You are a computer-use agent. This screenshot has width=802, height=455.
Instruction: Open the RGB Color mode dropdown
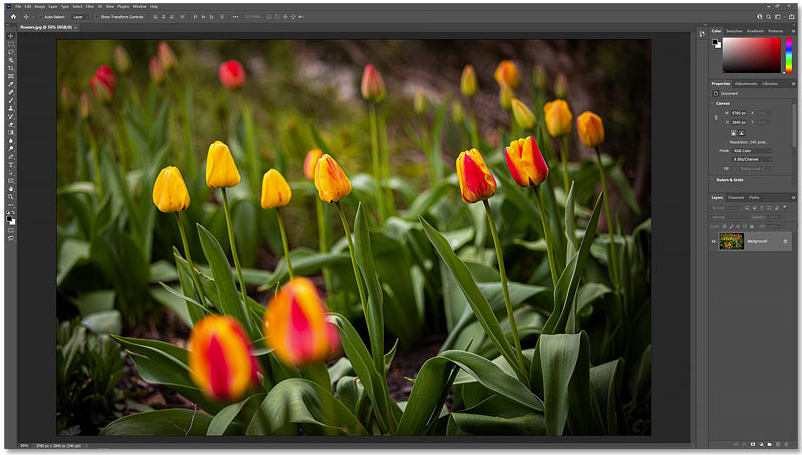tap(751, 151)
